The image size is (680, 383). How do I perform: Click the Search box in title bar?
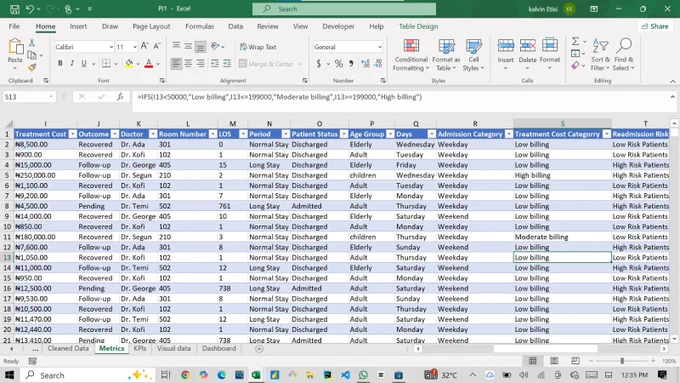click(x=344, y=9)
